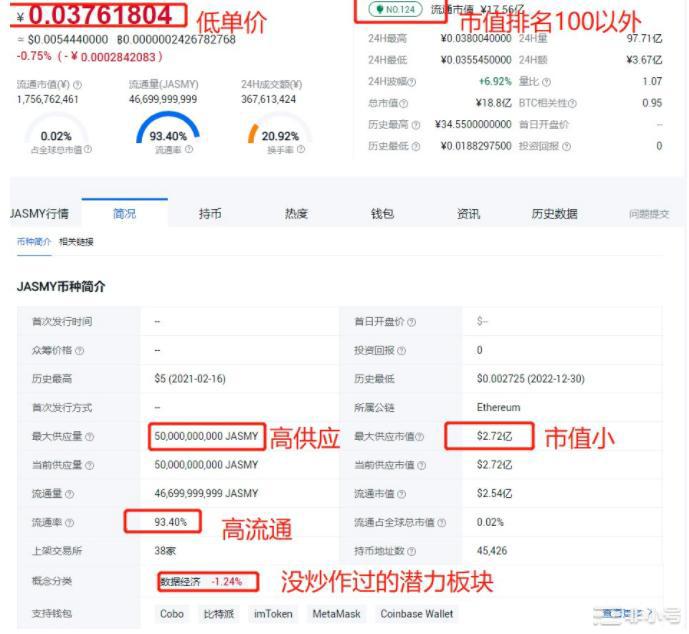The height and width of the screenshot is (634, 689).
Task: Click the -0.75% price change text
Action: pyautogui.click(x=34, y=56)
